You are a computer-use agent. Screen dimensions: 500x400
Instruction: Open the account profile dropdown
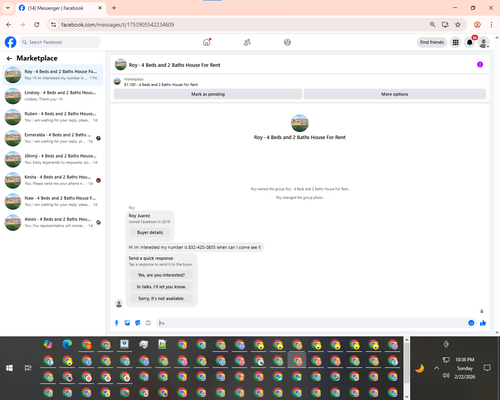coord(484,42)
